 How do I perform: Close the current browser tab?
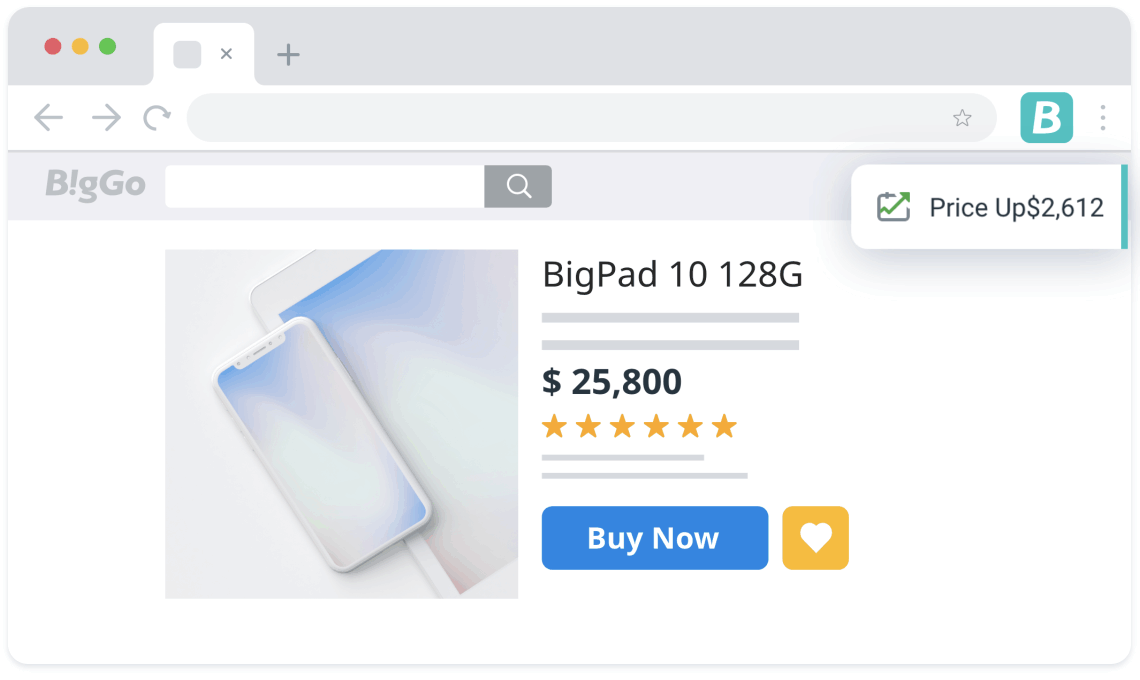(x=226, y=54)
